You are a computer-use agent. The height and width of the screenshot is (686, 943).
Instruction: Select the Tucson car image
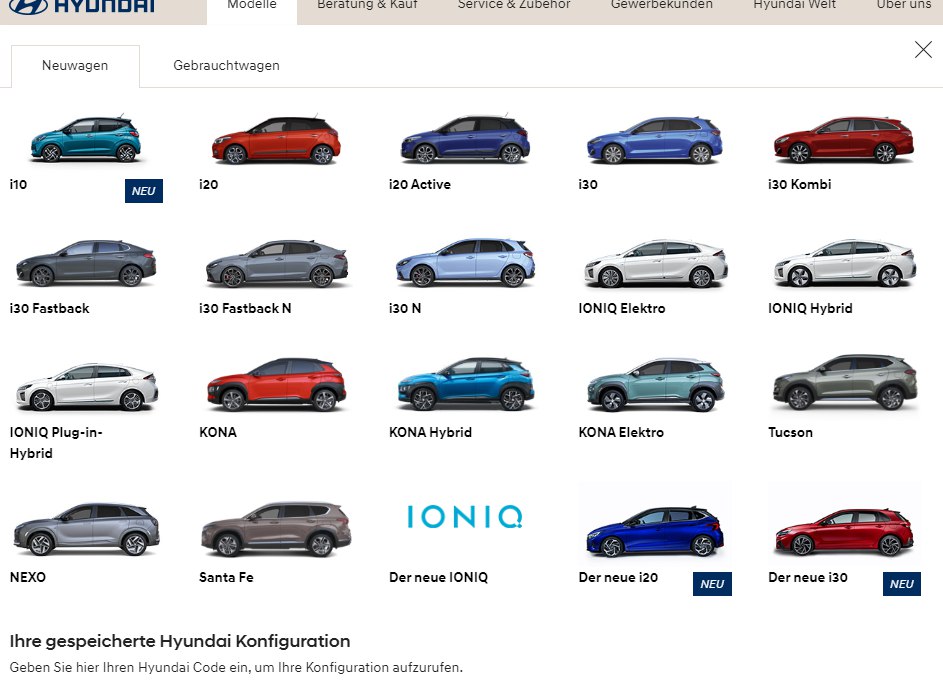846,382
